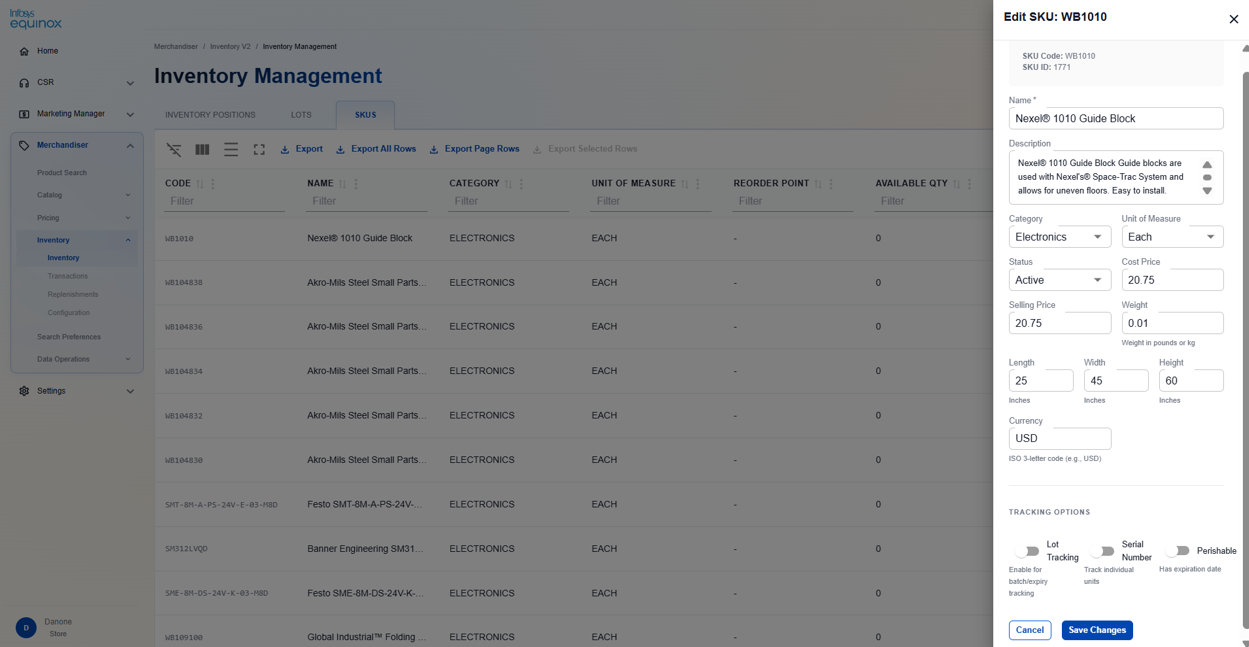Click the Merchandiser breadcrumb link

point(176,47)
